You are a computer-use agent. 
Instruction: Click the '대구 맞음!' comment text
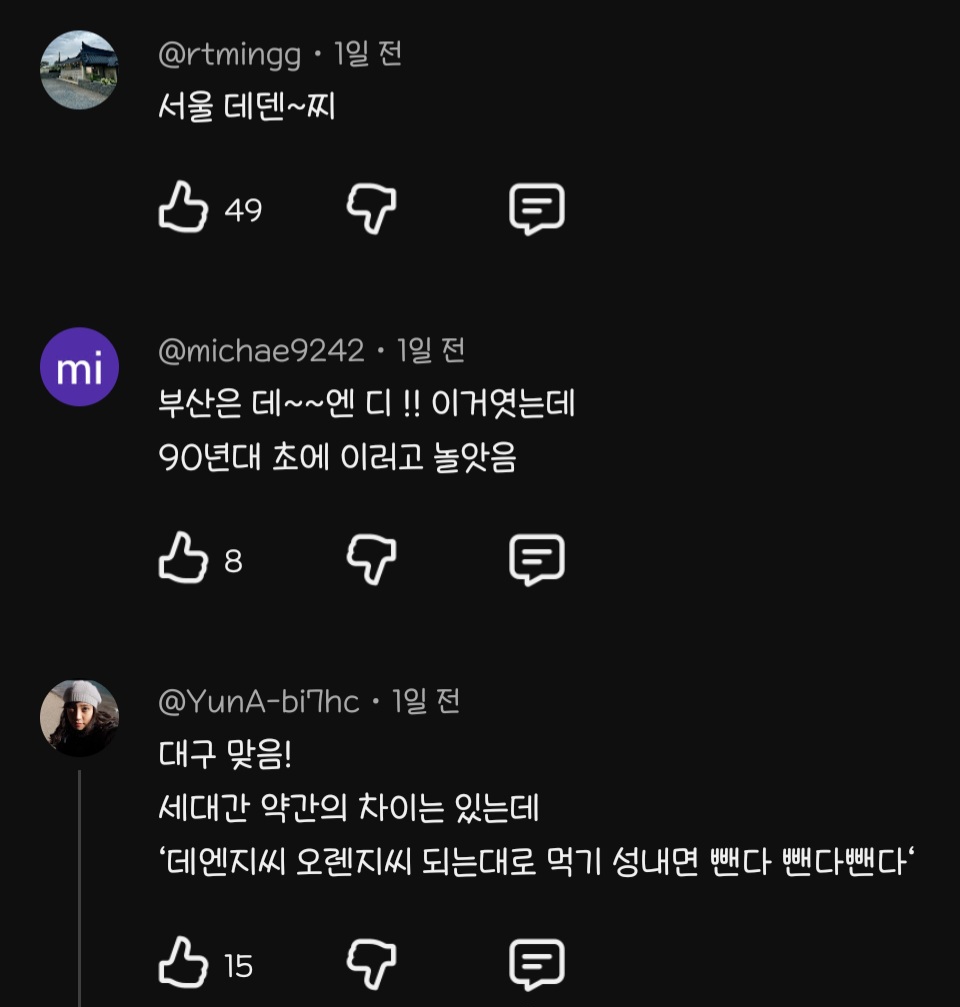pos(225,755)
